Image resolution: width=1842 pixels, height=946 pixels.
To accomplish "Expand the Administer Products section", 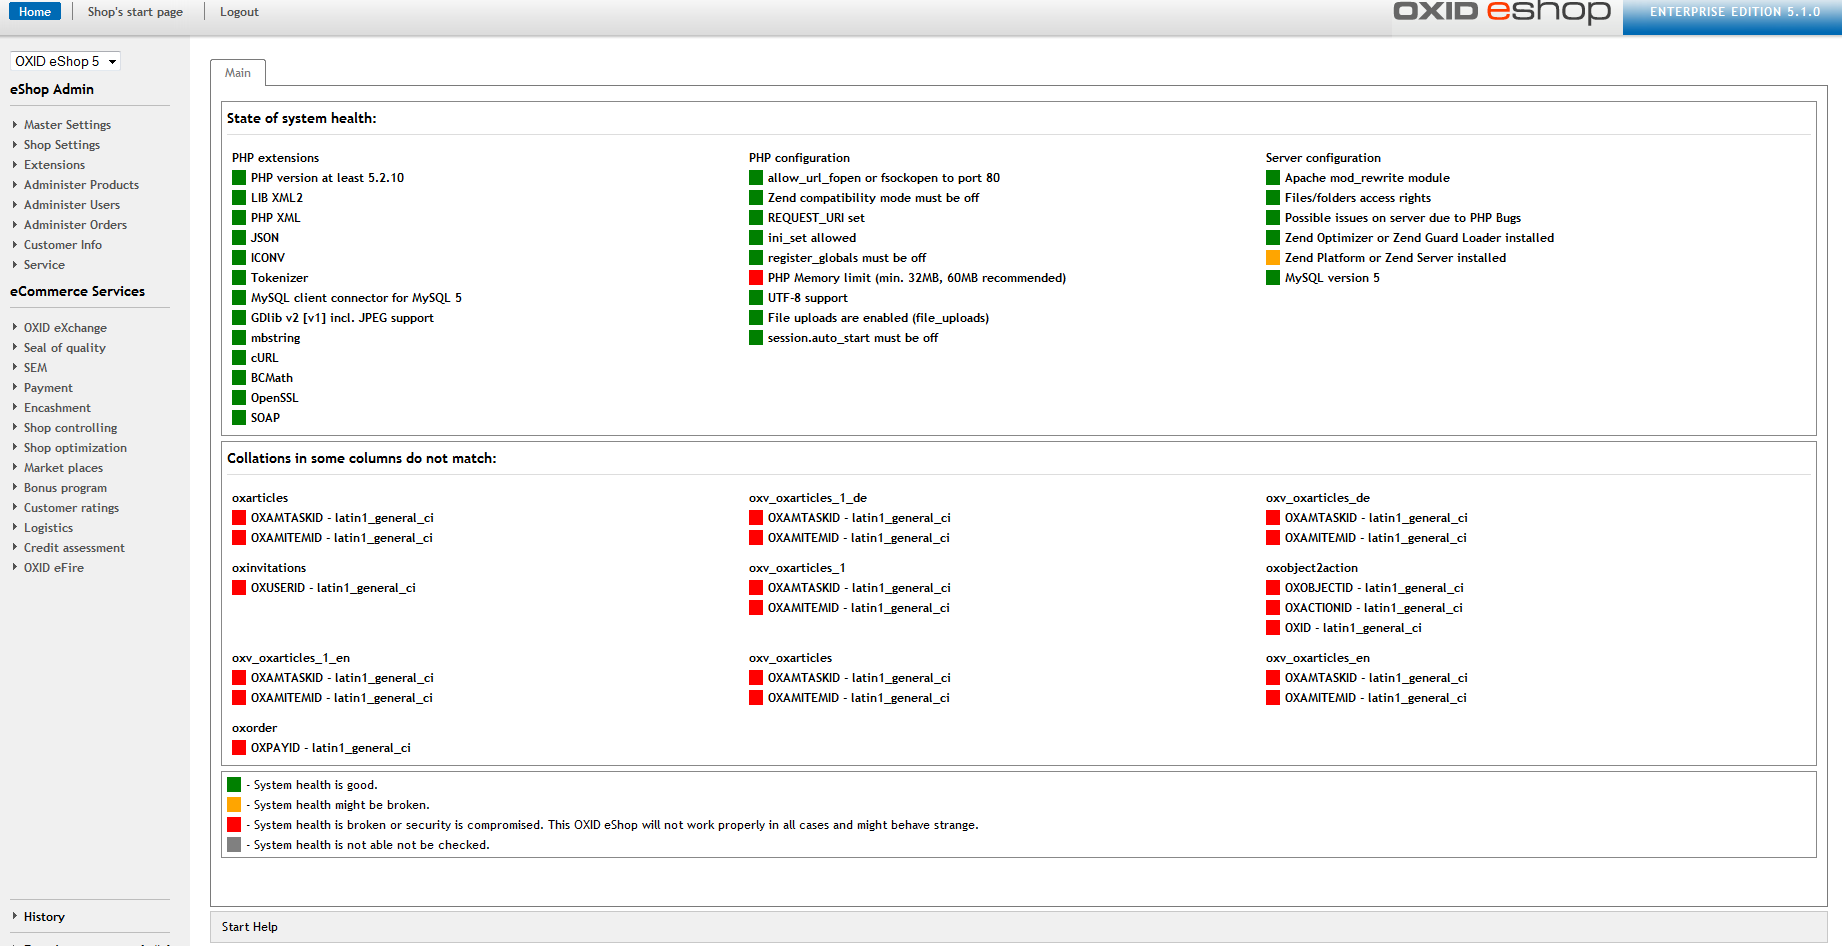I will (x=81, y=185).
